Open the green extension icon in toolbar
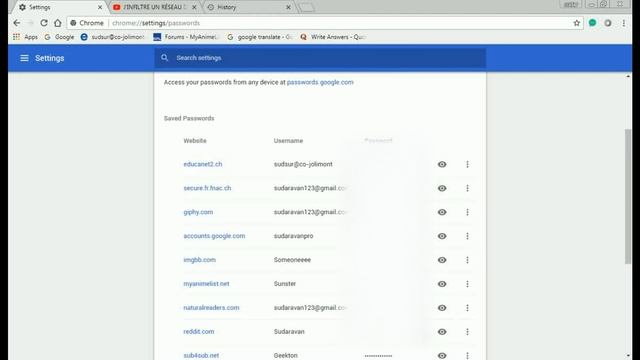The width and height of the screenshot is (640, 360). point(592,23)
